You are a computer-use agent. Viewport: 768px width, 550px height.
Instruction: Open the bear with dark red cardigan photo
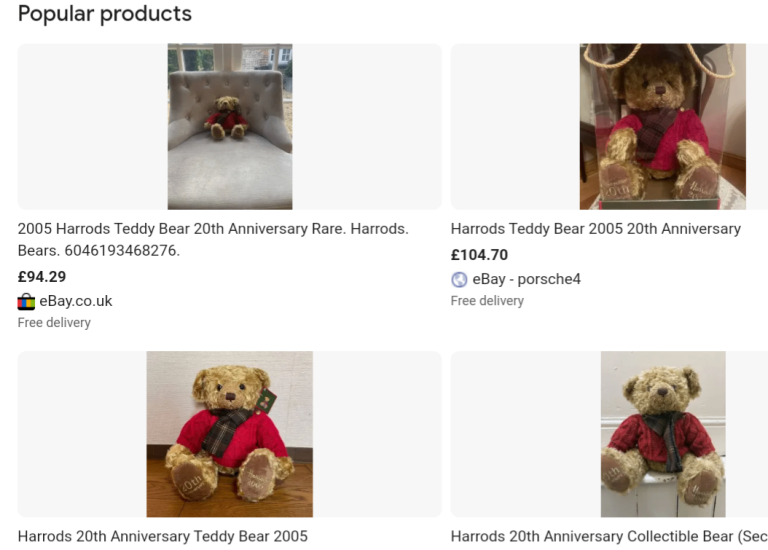coord(663,434)
